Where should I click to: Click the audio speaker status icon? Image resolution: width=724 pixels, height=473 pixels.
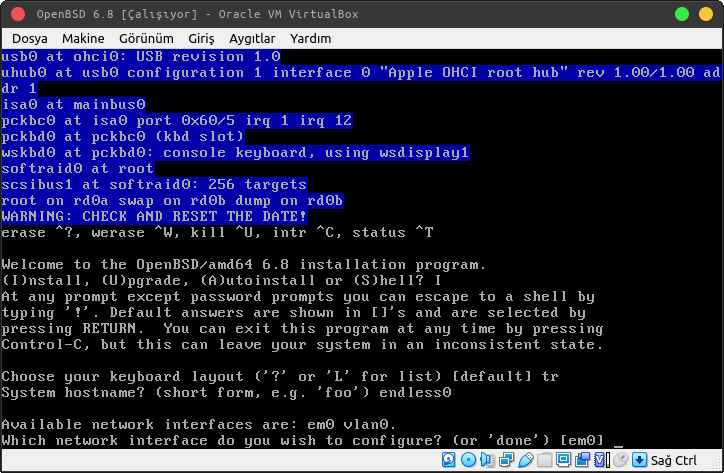(x=487, y=460)
